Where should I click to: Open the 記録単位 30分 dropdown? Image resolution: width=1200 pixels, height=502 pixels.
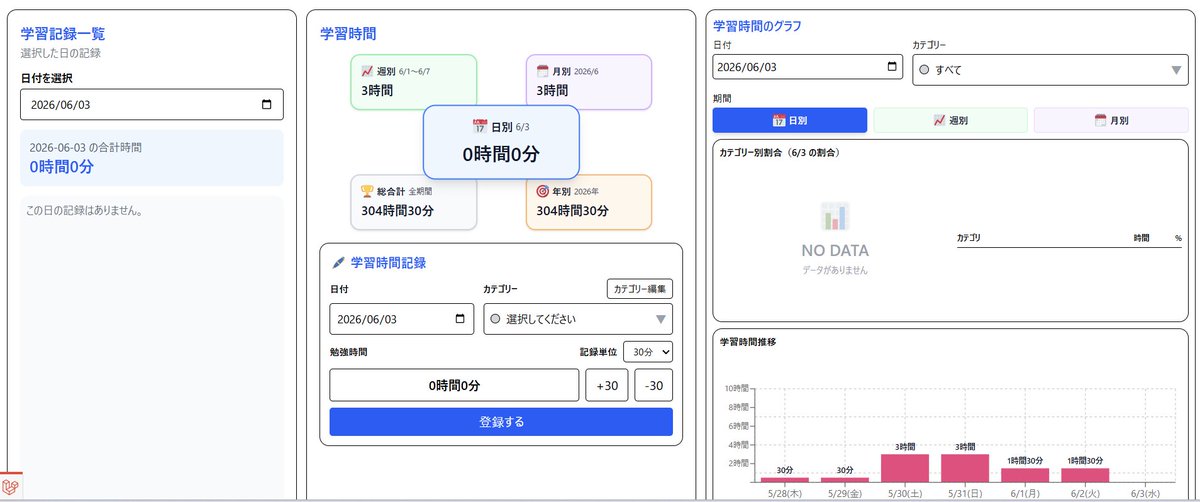[x=648, y=351]
